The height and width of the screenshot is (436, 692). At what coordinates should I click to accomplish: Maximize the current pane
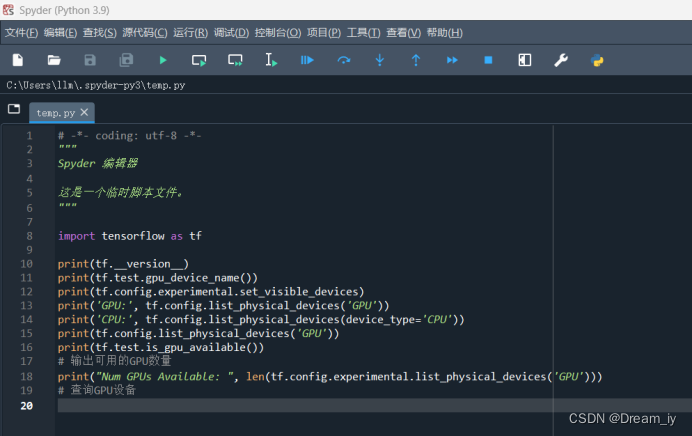525,60
